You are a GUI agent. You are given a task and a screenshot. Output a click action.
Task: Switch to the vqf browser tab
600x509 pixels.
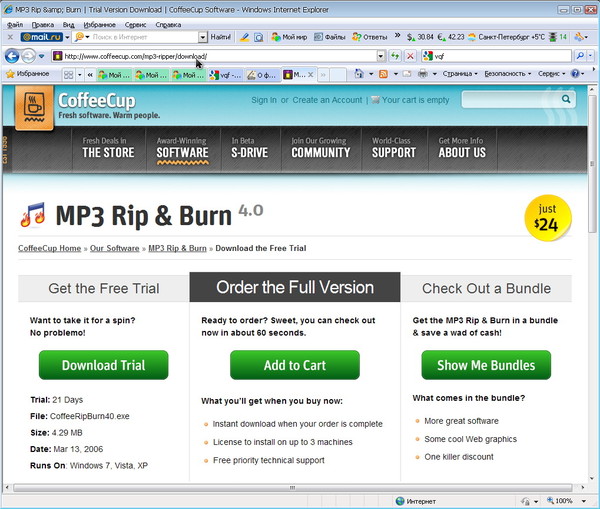click(x=225, y=75)
